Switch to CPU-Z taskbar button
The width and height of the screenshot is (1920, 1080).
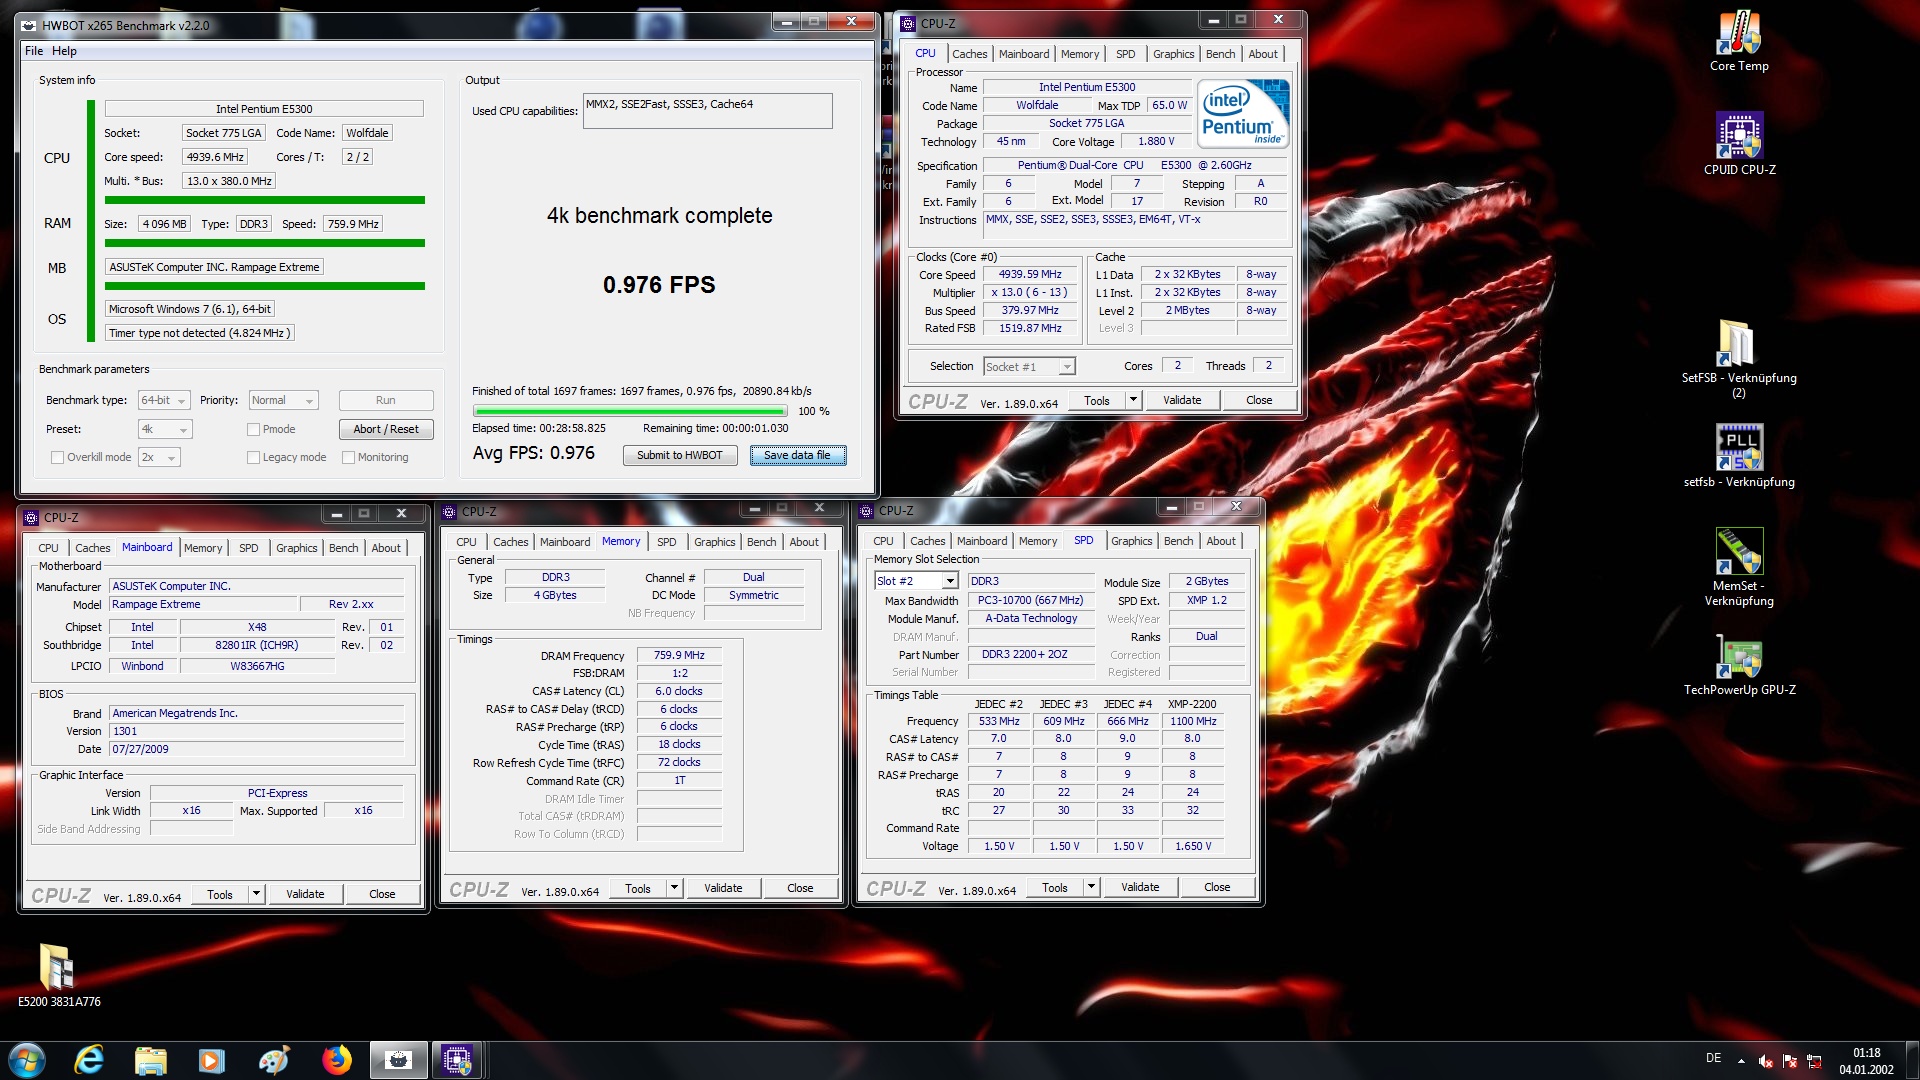(x=458, y=1060)
